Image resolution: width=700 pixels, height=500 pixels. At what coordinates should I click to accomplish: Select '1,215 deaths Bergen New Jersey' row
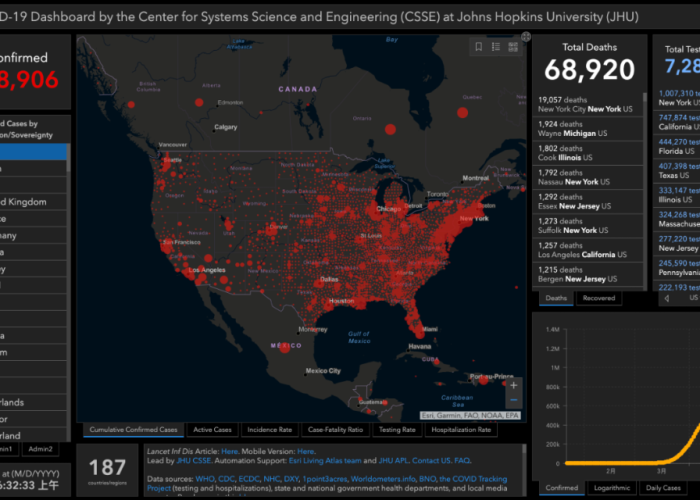[x=588, y=274]
